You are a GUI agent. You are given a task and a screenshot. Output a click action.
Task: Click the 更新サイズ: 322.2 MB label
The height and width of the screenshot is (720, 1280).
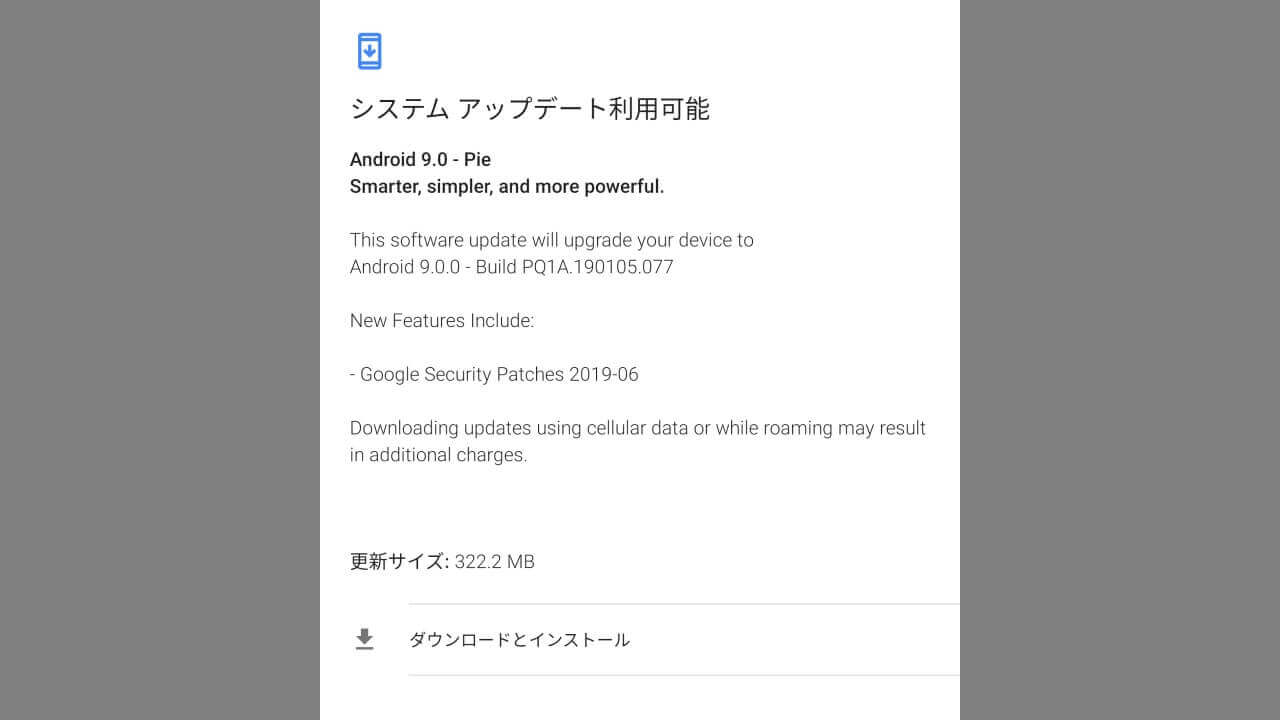point(442,561)
